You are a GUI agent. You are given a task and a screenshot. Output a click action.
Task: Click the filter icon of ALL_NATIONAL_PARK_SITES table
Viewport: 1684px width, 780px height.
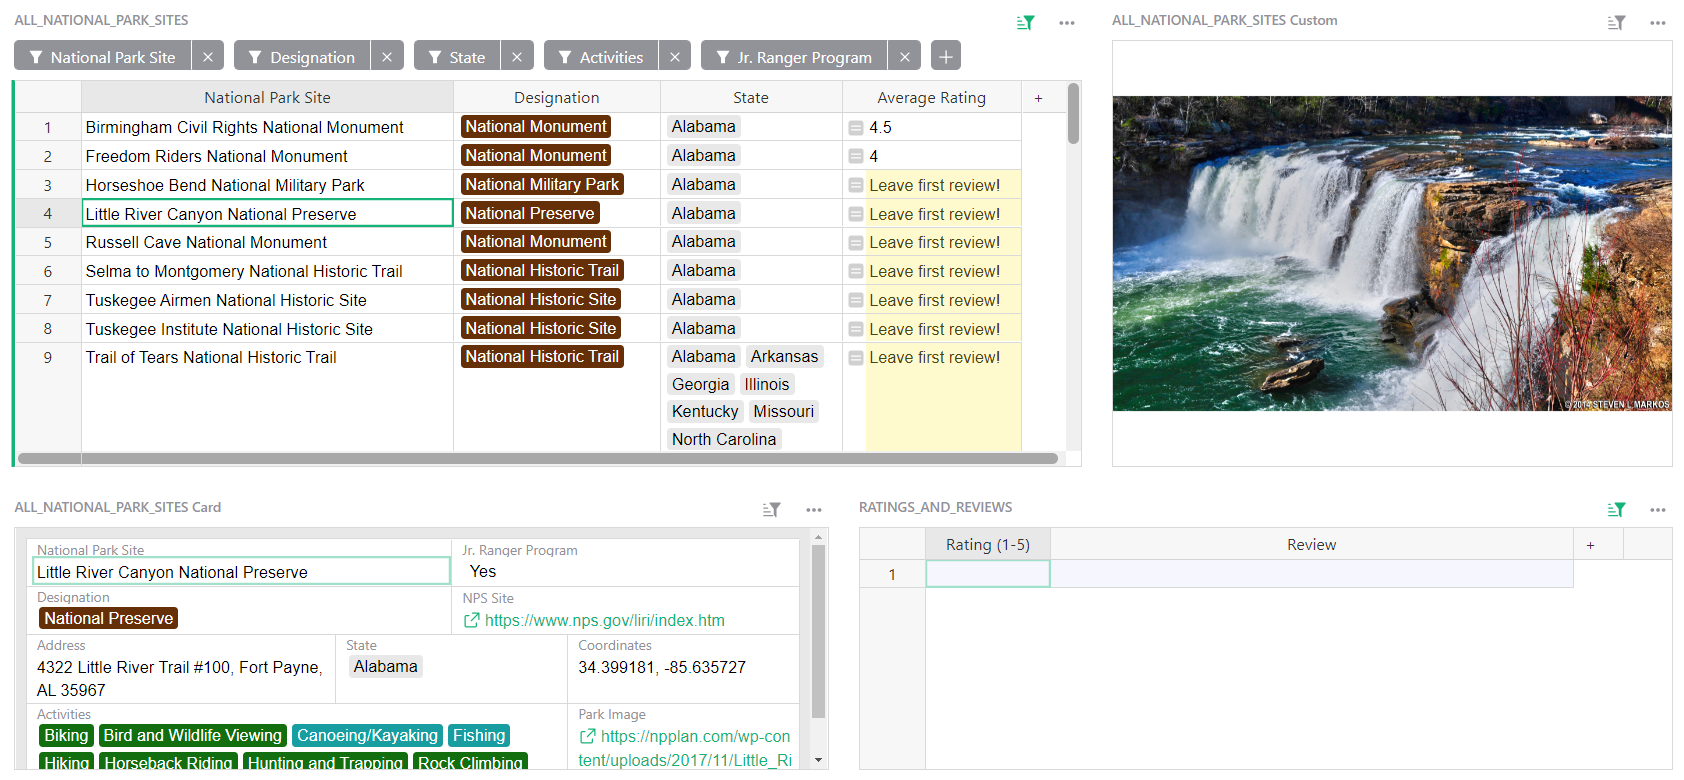(x=1025, y=22)
